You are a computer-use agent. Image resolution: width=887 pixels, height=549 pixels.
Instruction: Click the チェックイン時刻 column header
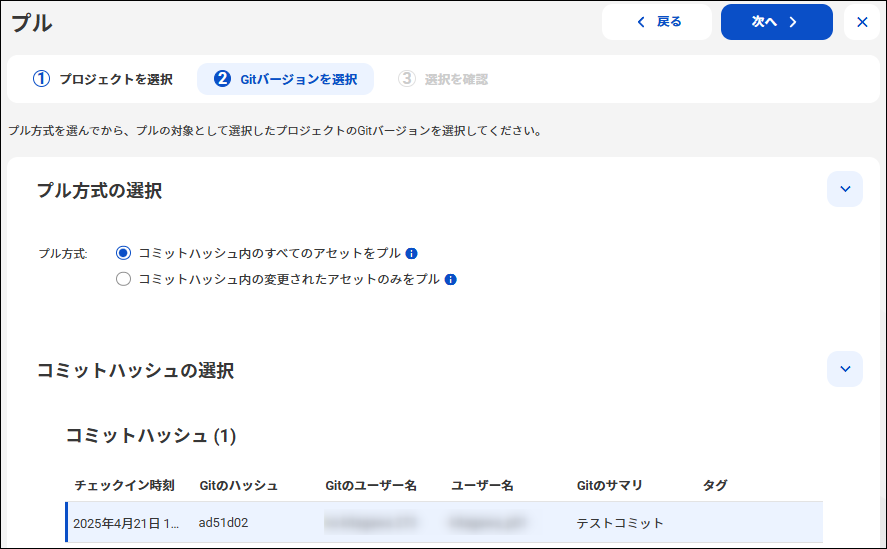pyautogui.click(x=124, y=485)
